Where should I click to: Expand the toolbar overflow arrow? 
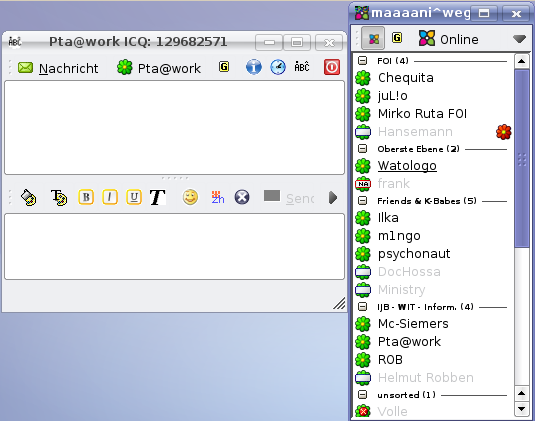(333, 198)
